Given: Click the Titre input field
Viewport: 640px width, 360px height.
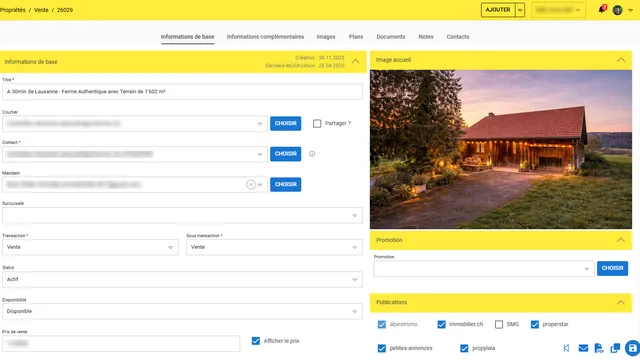Looking at the screenshot, I should (x=182, y=92).
